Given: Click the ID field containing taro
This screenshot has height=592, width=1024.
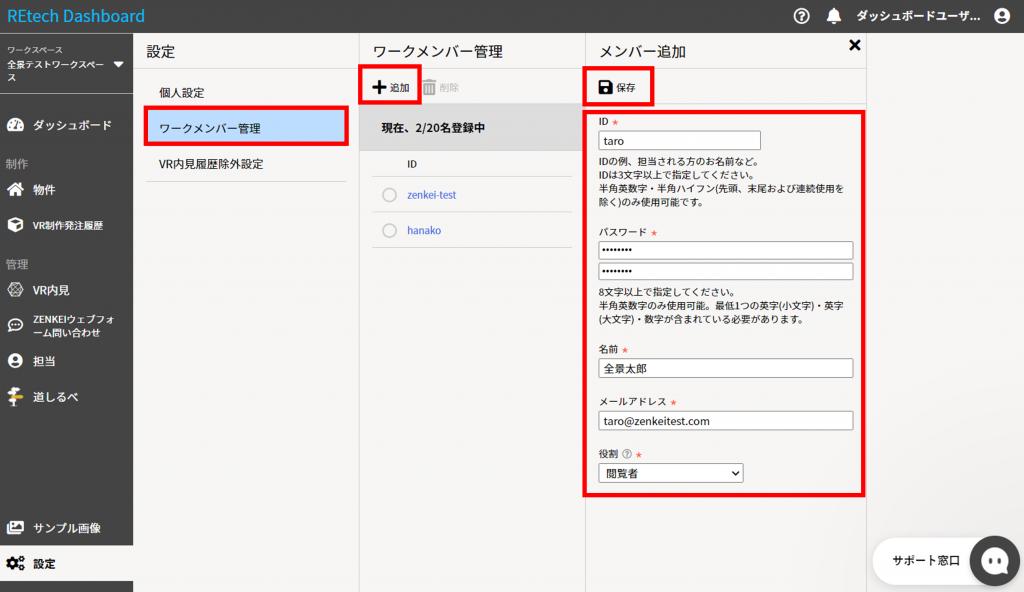Looking at the screenshot, I should point(679,140).
